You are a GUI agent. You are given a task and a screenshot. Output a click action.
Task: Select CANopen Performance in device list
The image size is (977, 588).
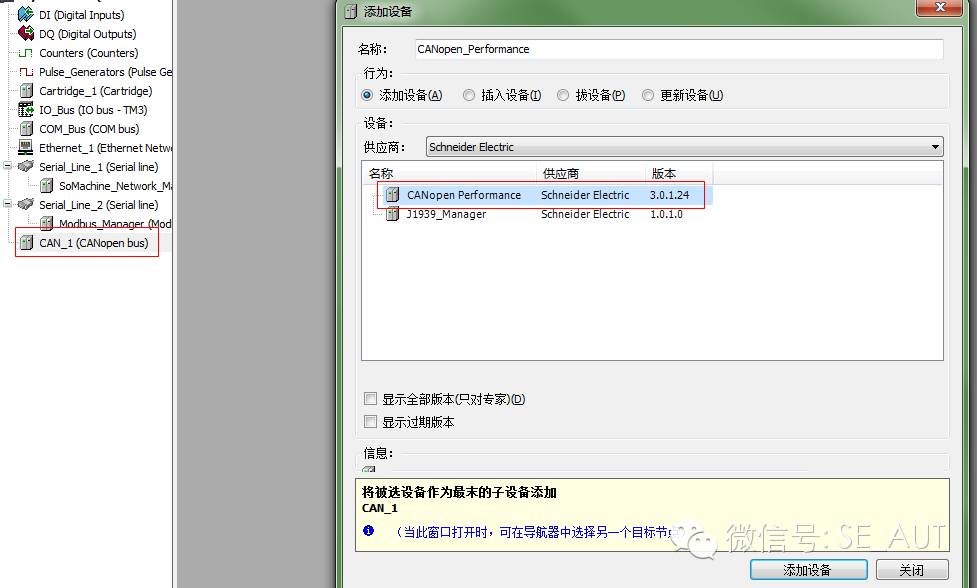464,195
